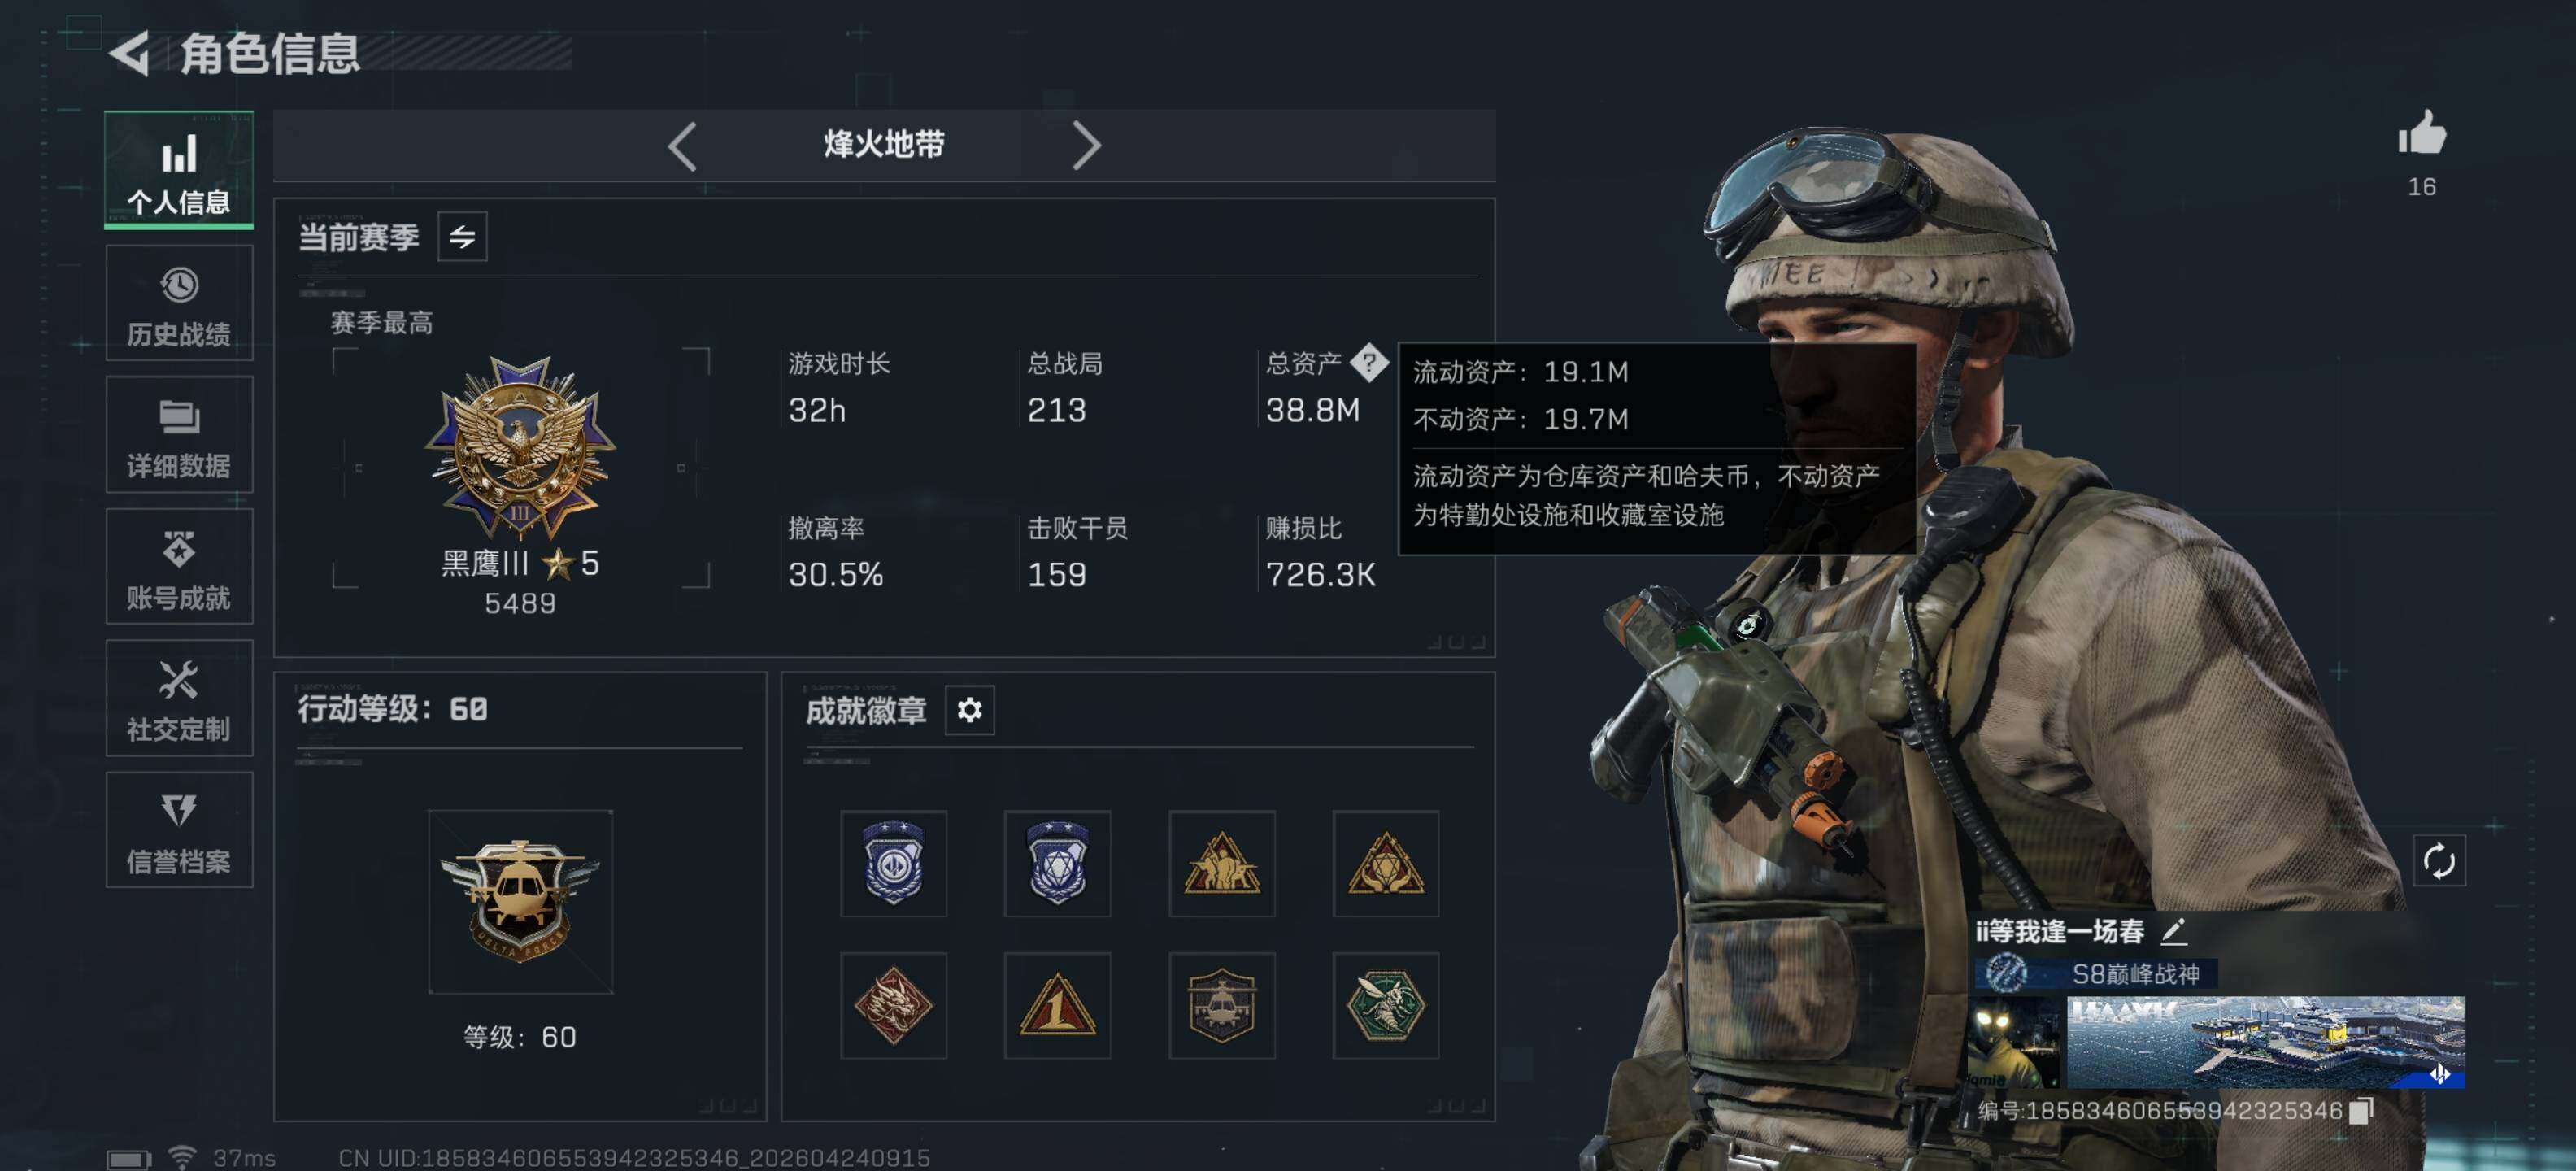Copy the player ID number icon
Image resolution: width=2576 pixels, height=1171 pixels.
click(x=2361, y=1111)
